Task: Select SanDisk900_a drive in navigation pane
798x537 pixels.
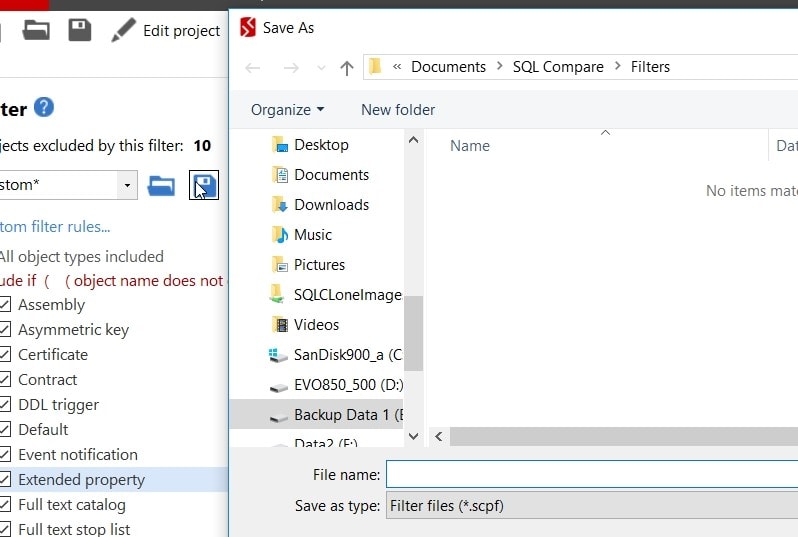Action: 348,355
